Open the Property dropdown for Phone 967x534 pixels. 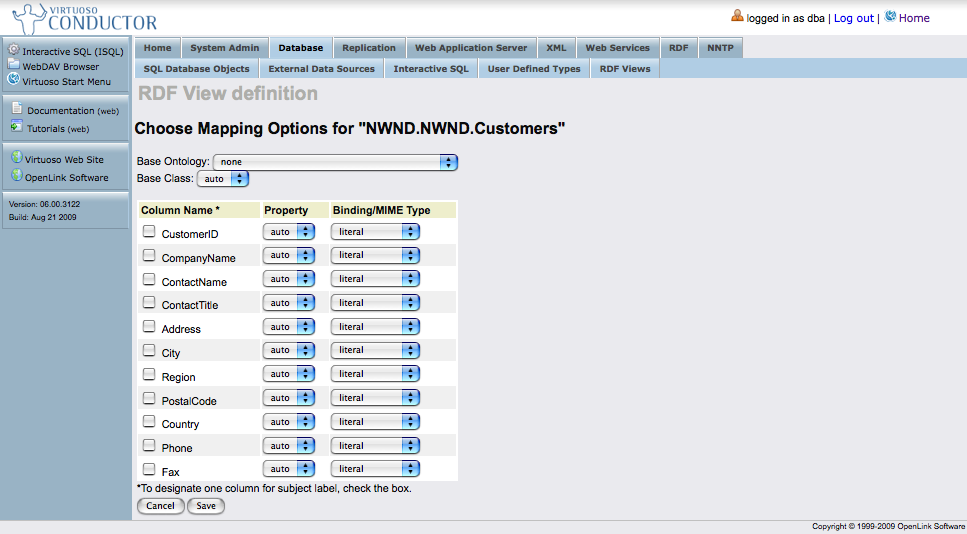[x=288, y=446]
